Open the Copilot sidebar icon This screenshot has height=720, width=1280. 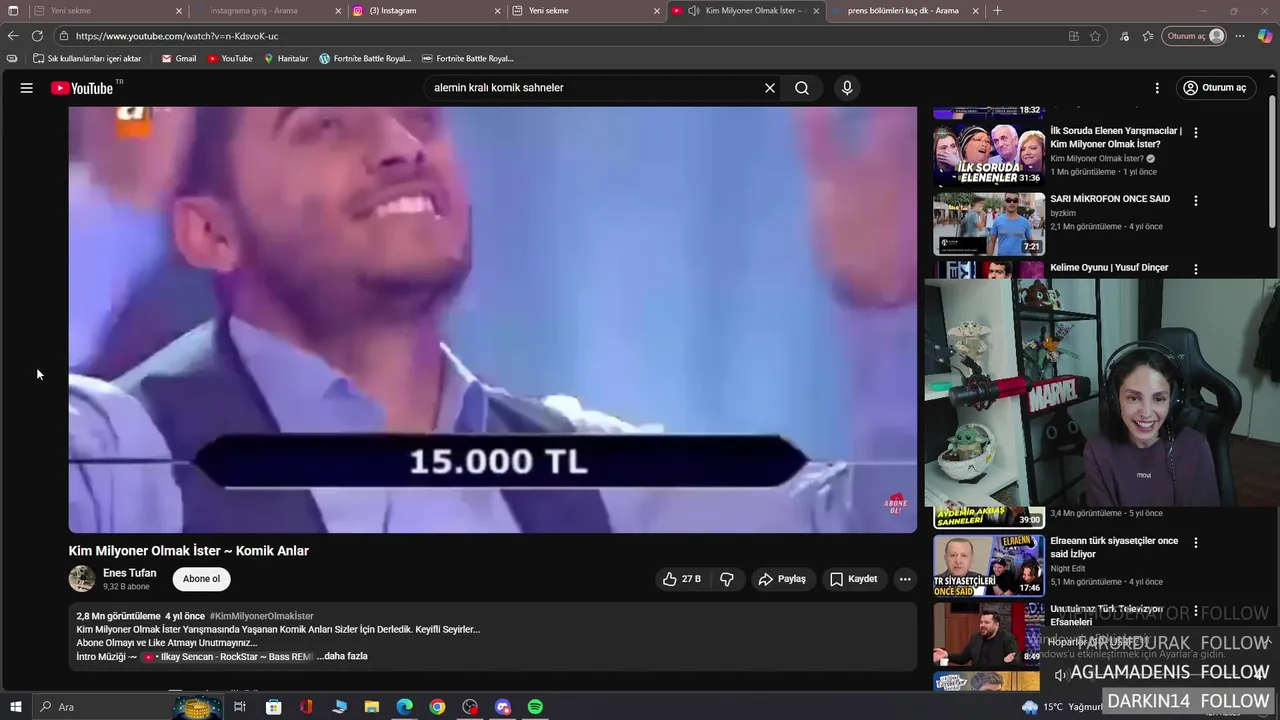click(1265, 36)
